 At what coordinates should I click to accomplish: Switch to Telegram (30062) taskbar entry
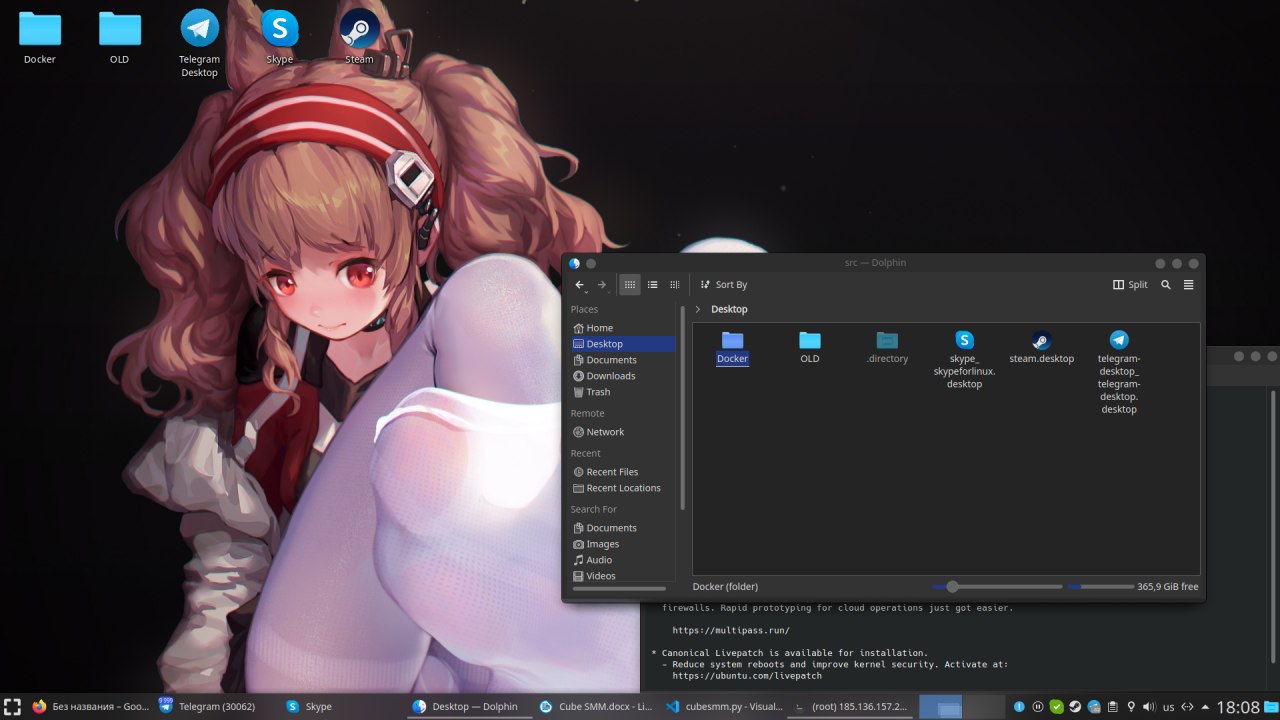(215, 707)
